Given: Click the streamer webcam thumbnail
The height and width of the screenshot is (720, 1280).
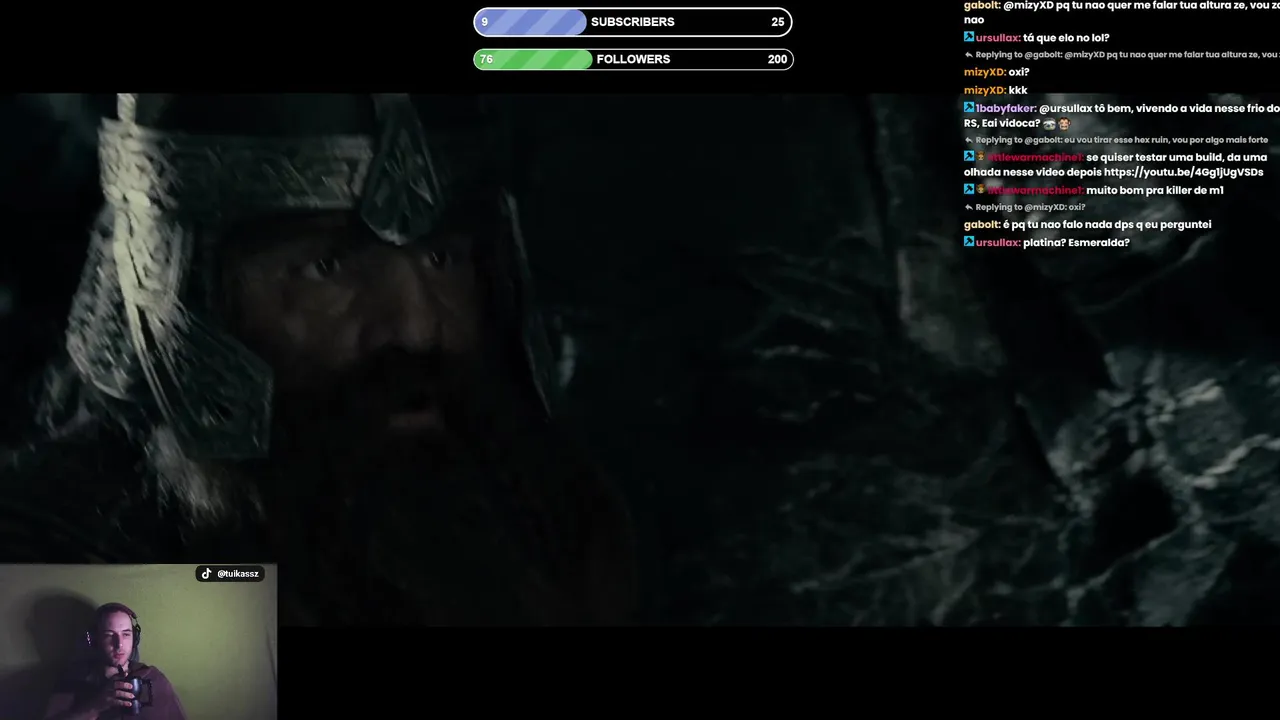Looking at the screenshot, I should 138,642.
